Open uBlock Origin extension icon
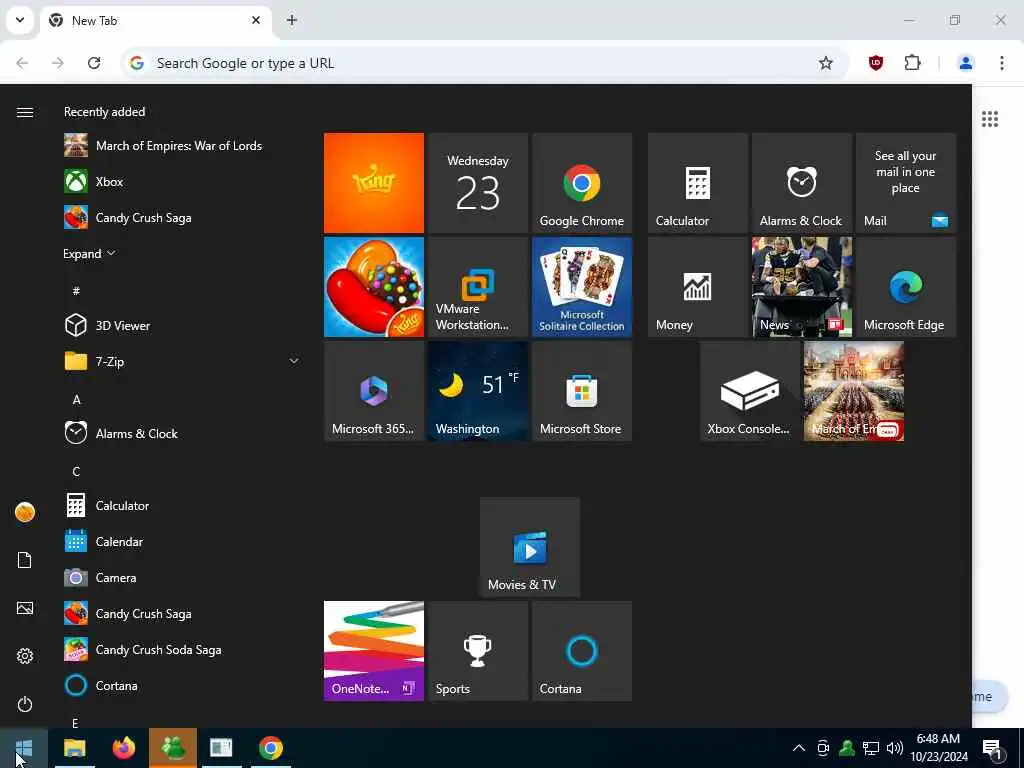 pos(876,63)
